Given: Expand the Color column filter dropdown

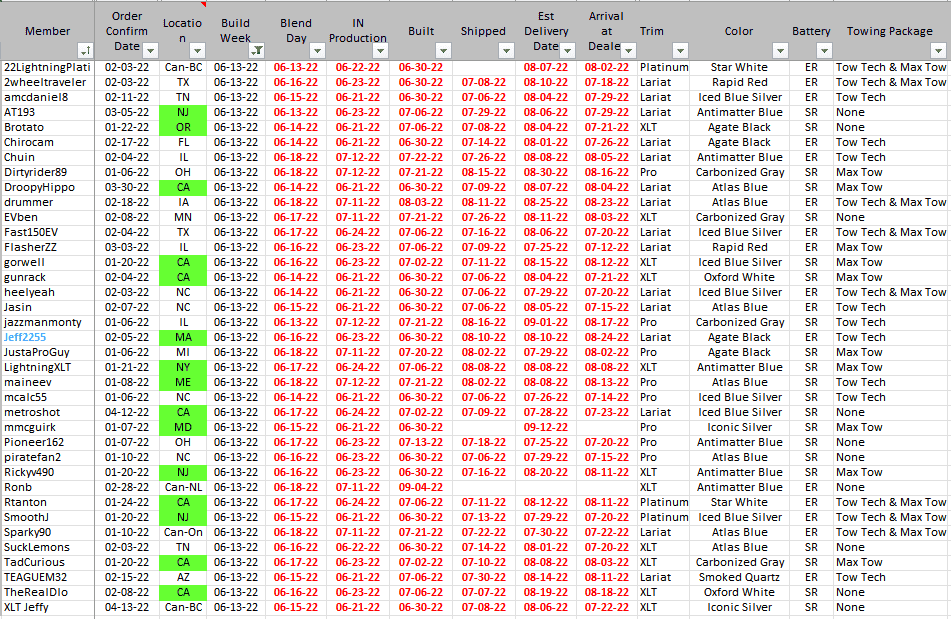Looking at the screenshot, I should coord(776,50).
